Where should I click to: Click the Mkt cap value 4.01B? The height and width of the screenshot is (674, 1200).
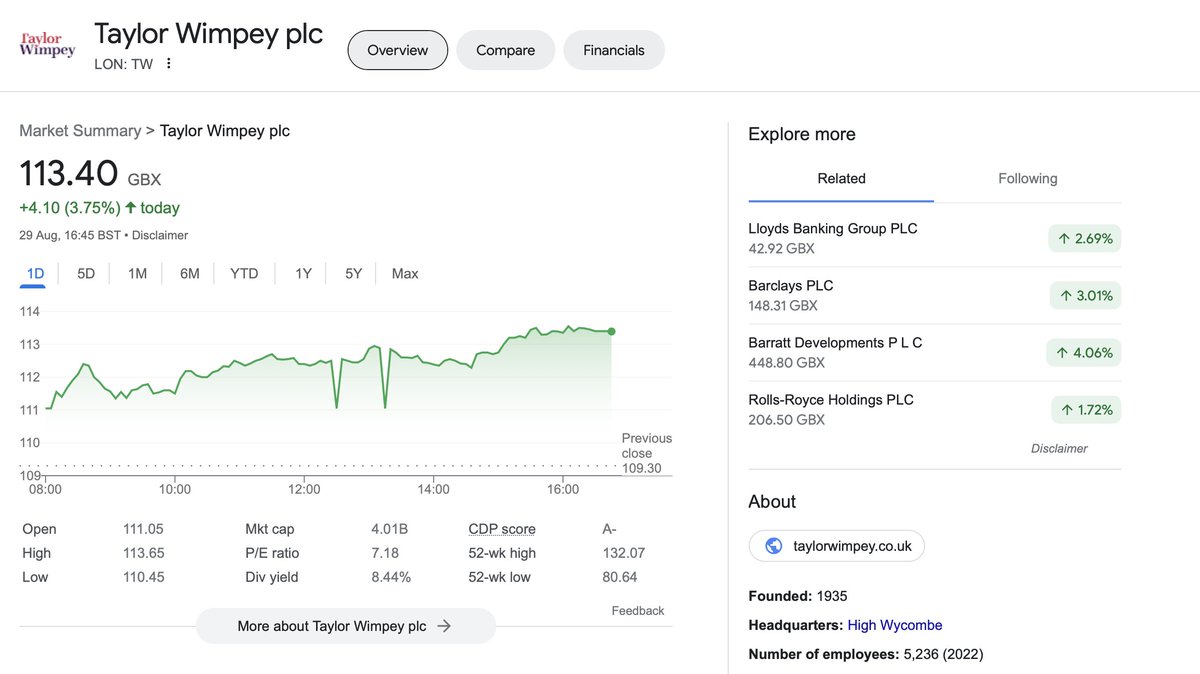click(x=390, y=529)
